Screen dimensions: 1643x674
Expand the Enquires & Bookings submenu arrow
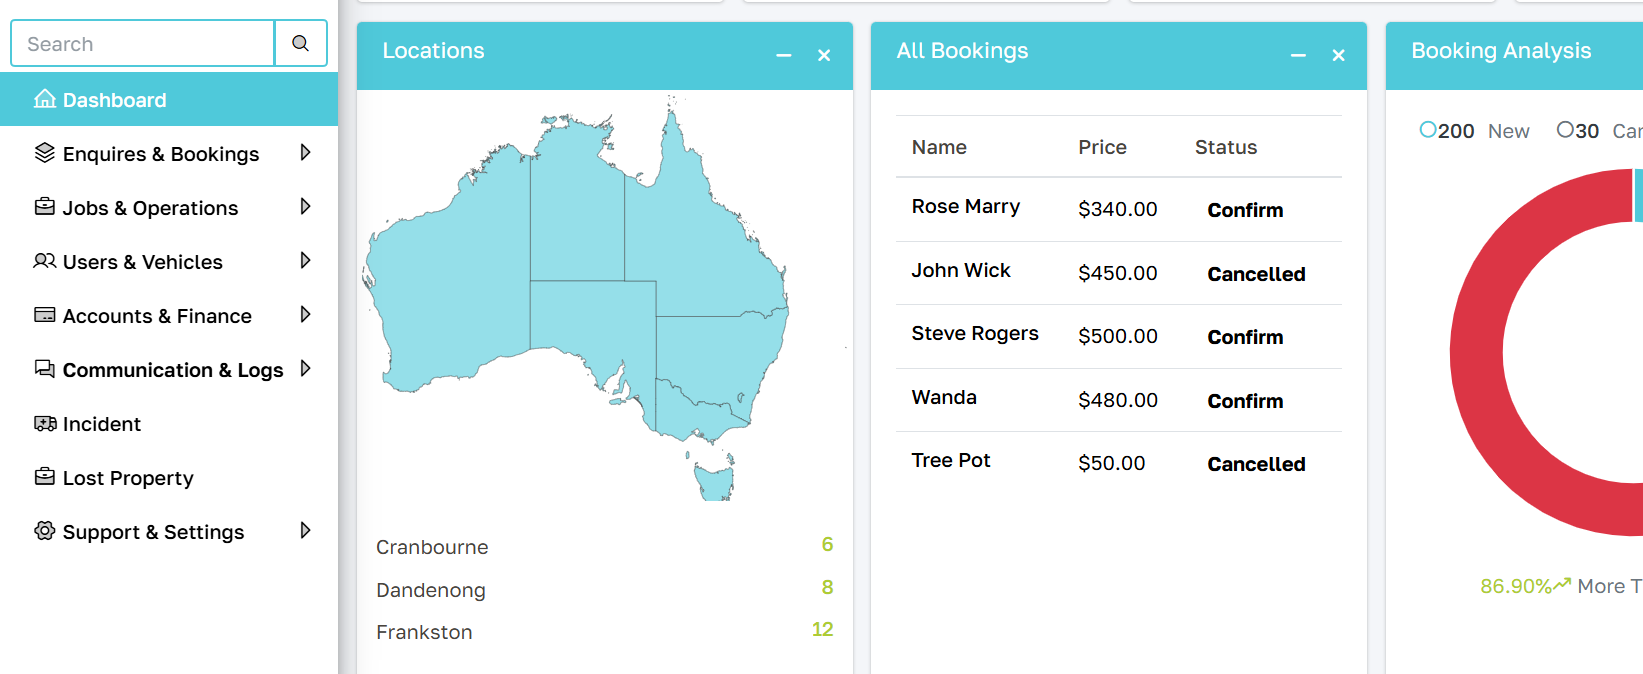[x=306, y=153]
